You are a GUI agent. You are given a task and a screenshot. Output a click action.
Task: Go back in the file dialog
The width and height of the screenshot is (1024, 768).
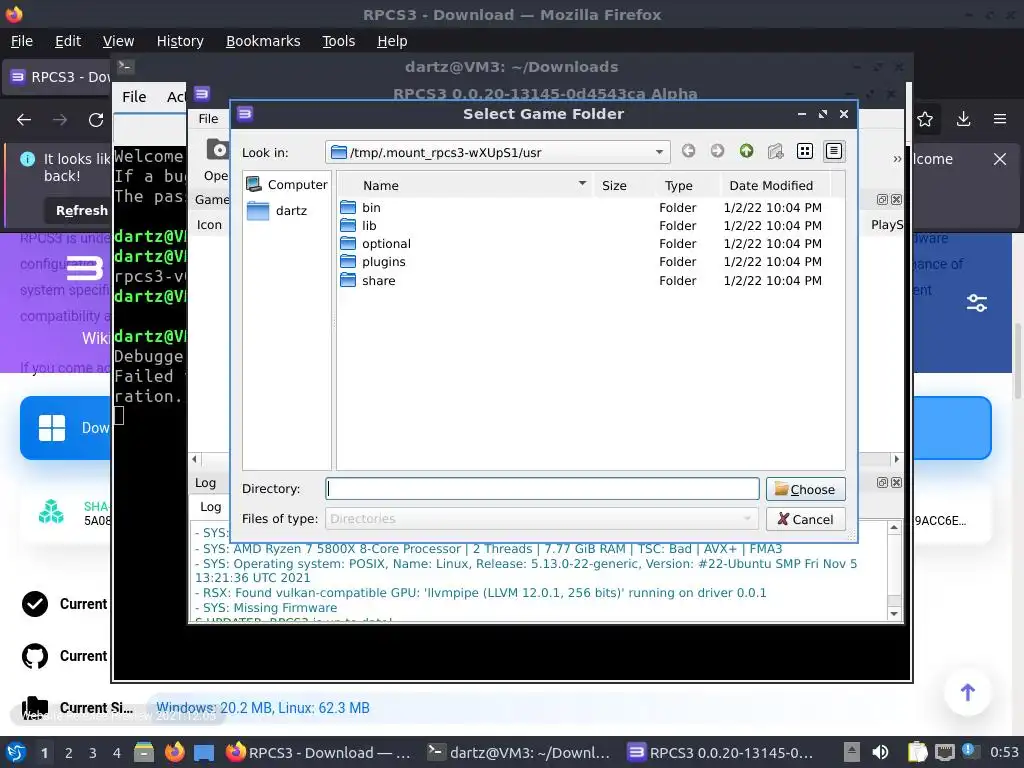tap(688, 152)
